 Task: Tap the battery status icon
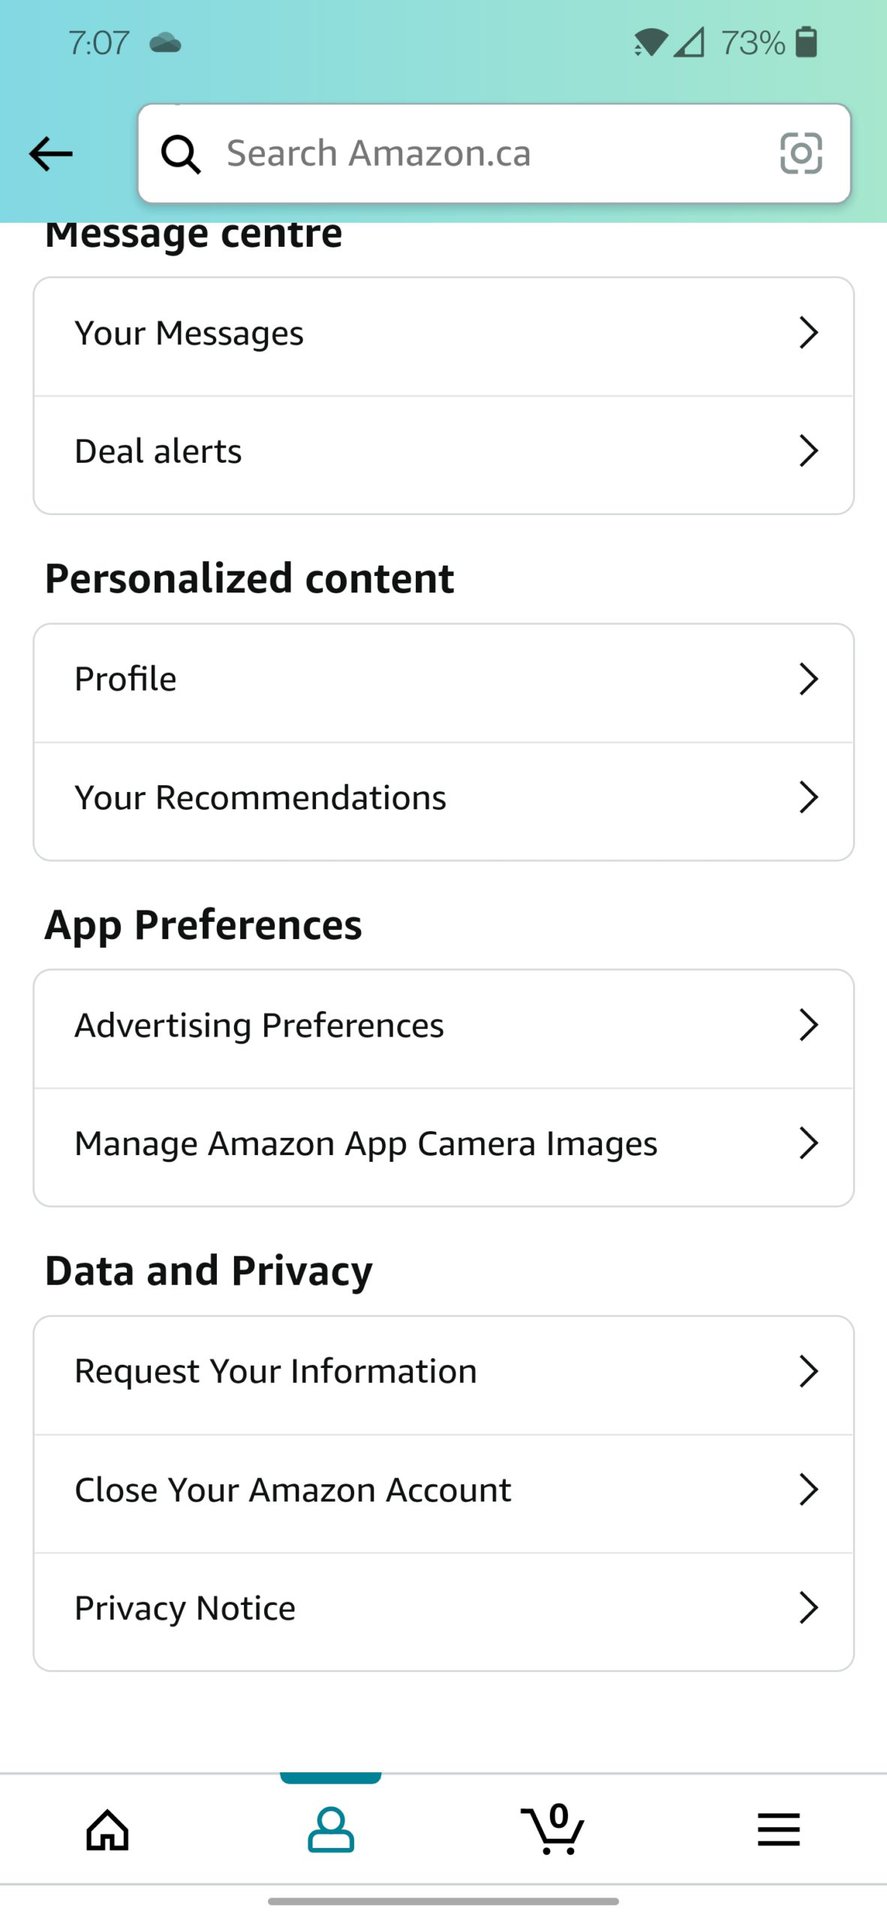806,42
